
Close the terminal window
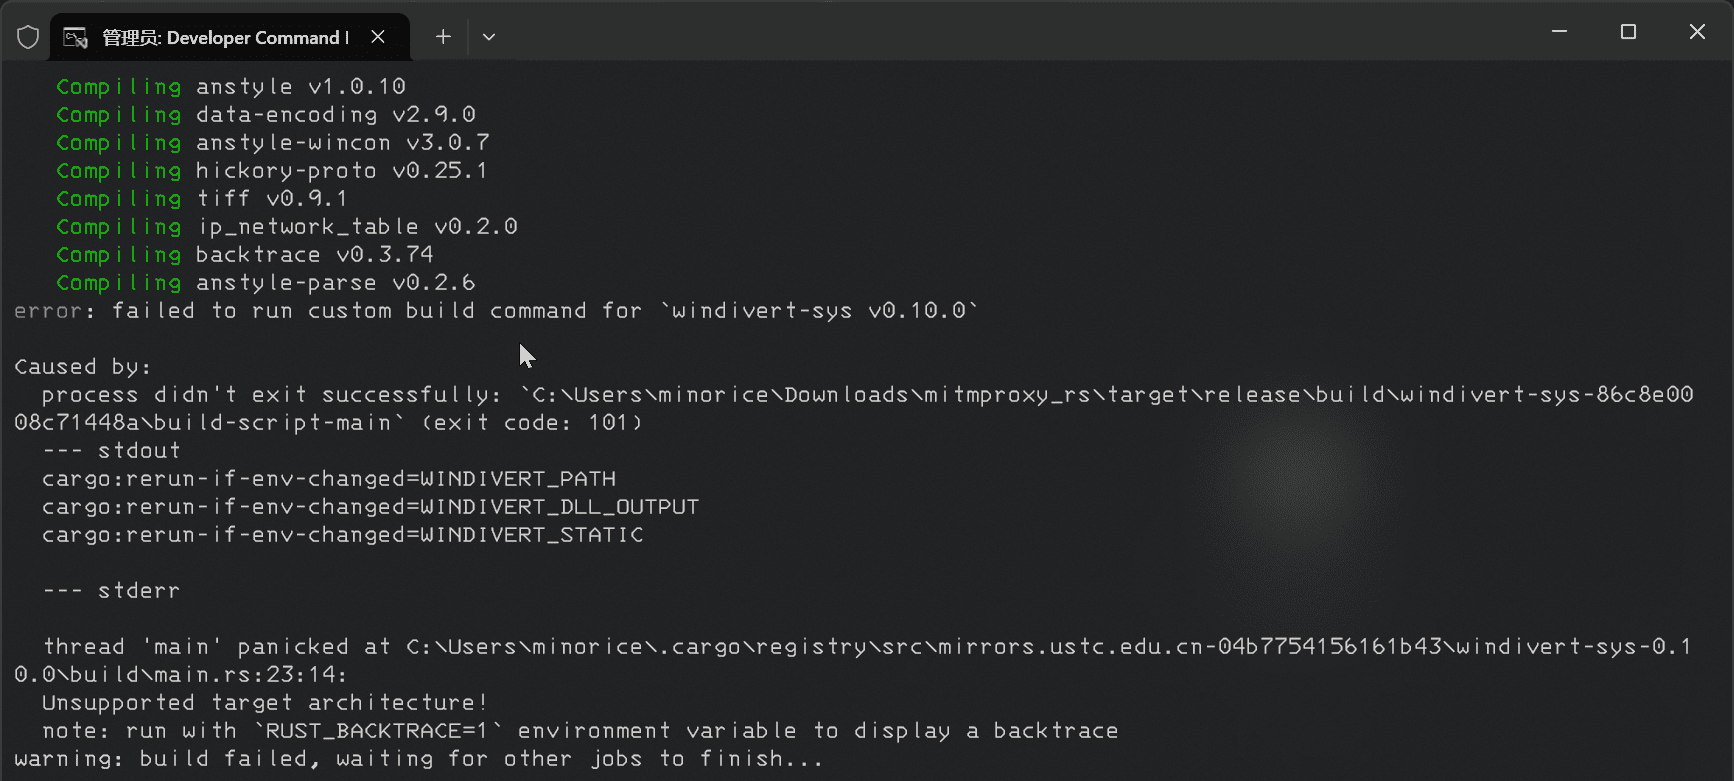[1697, 32]
